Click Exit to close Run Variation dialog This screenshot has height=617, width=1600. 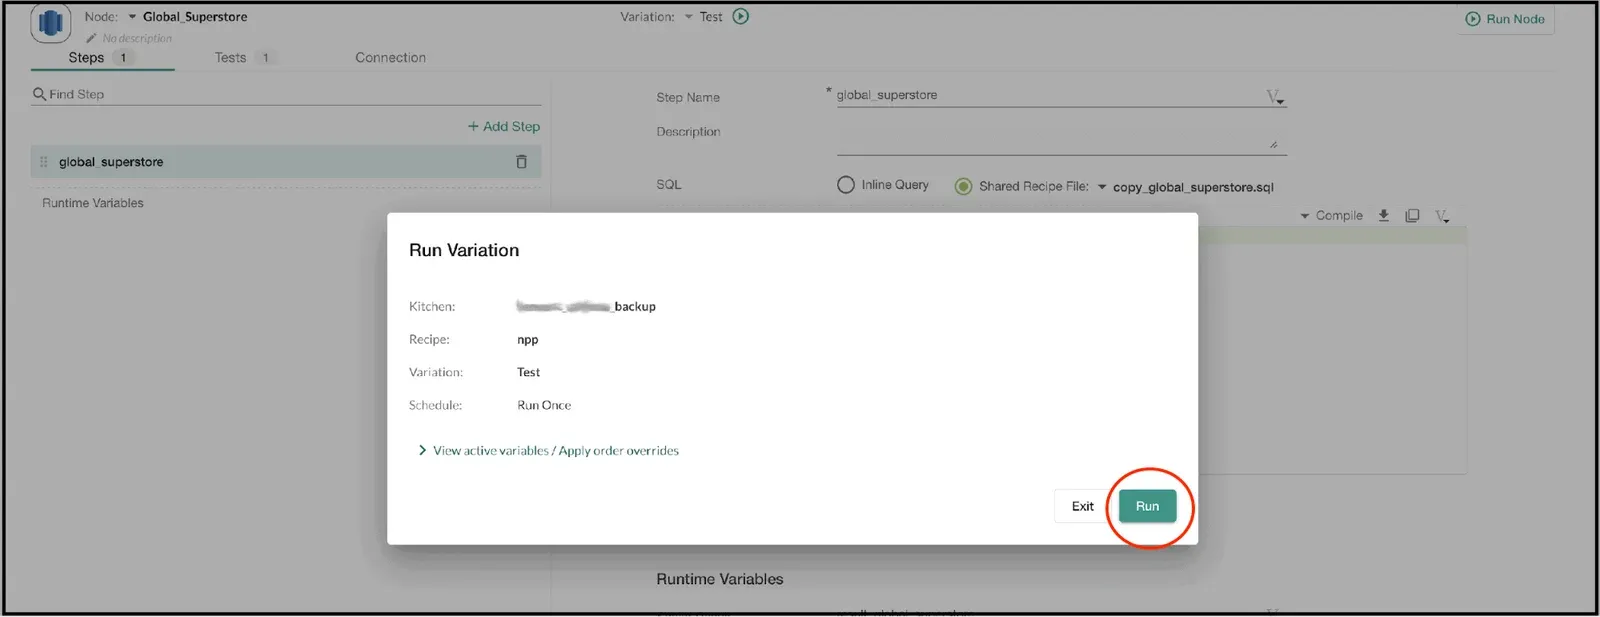[x=1082, y=506]
